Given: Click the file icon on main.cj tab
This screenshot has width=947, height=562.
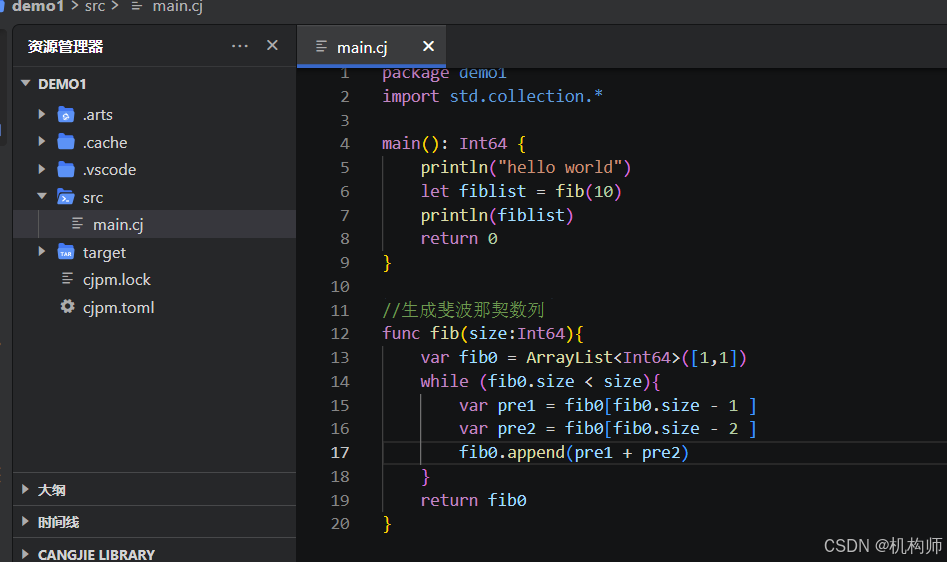Looking at the screenshot, I should [x=321, y=46].
